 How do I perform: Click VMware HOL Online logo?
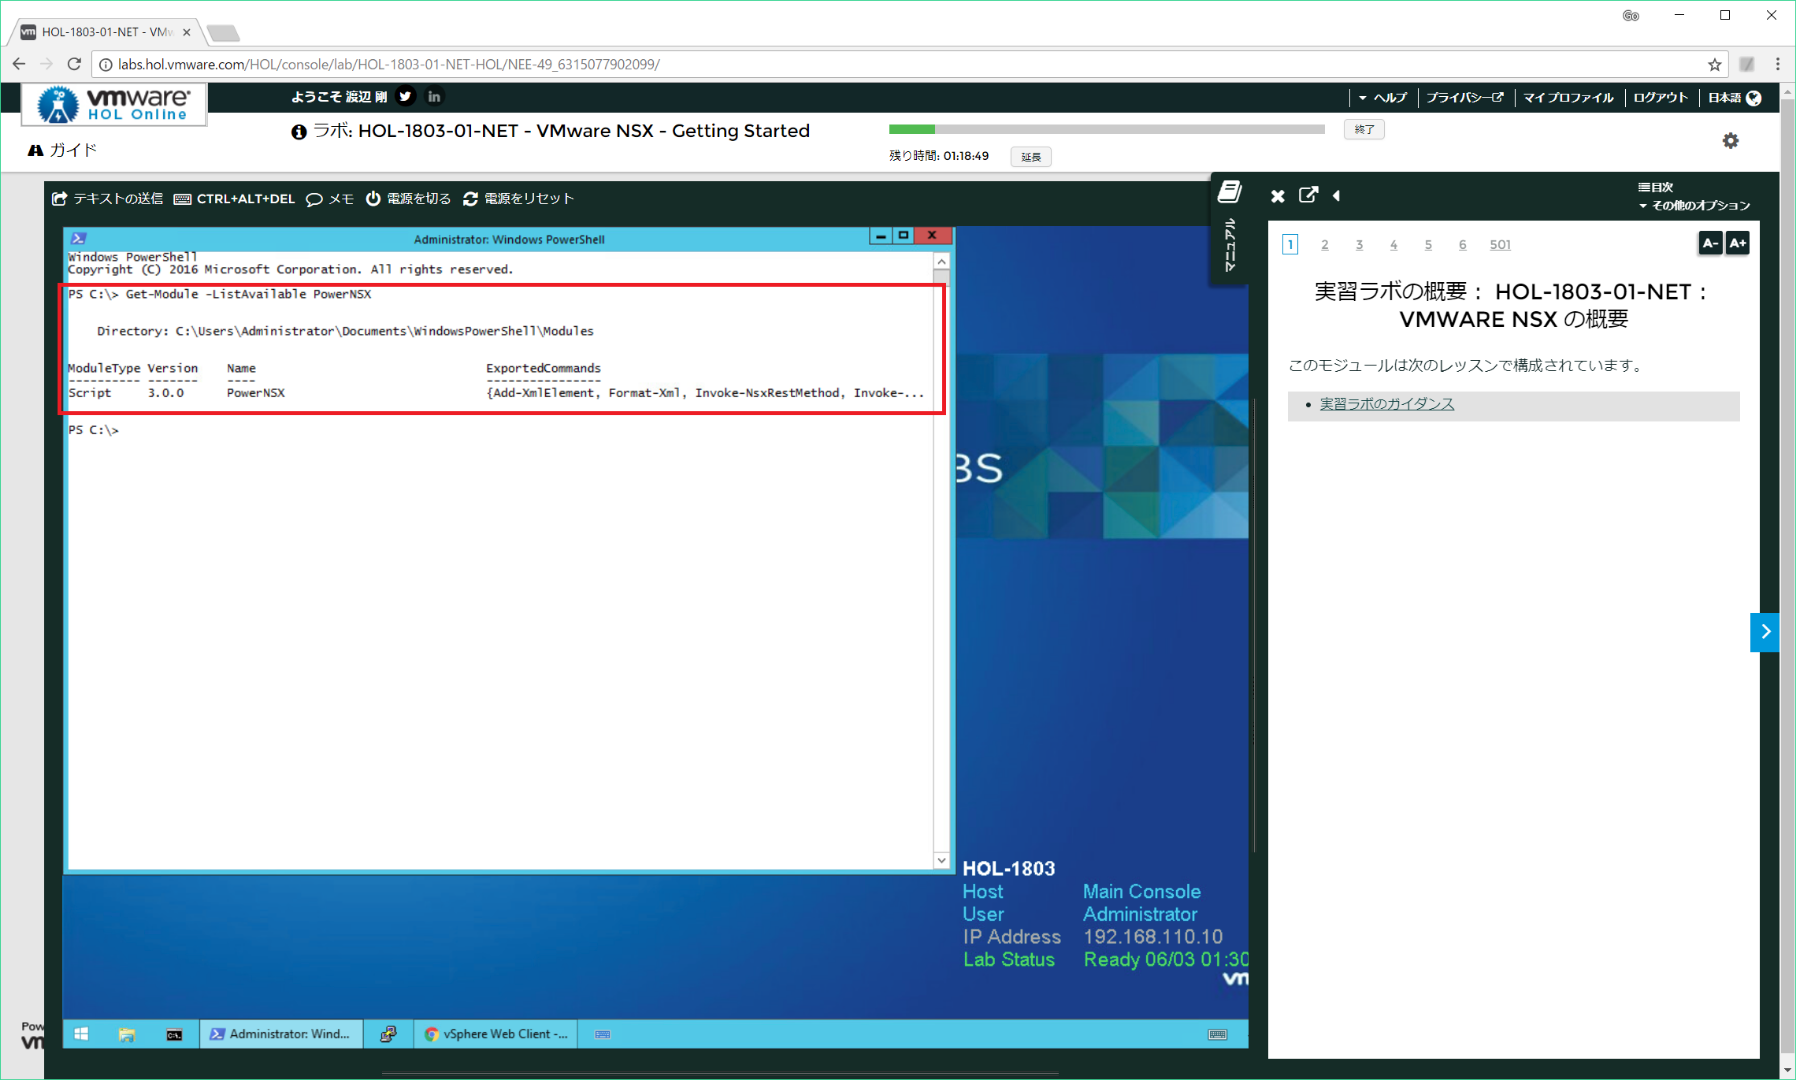[114, 104]
